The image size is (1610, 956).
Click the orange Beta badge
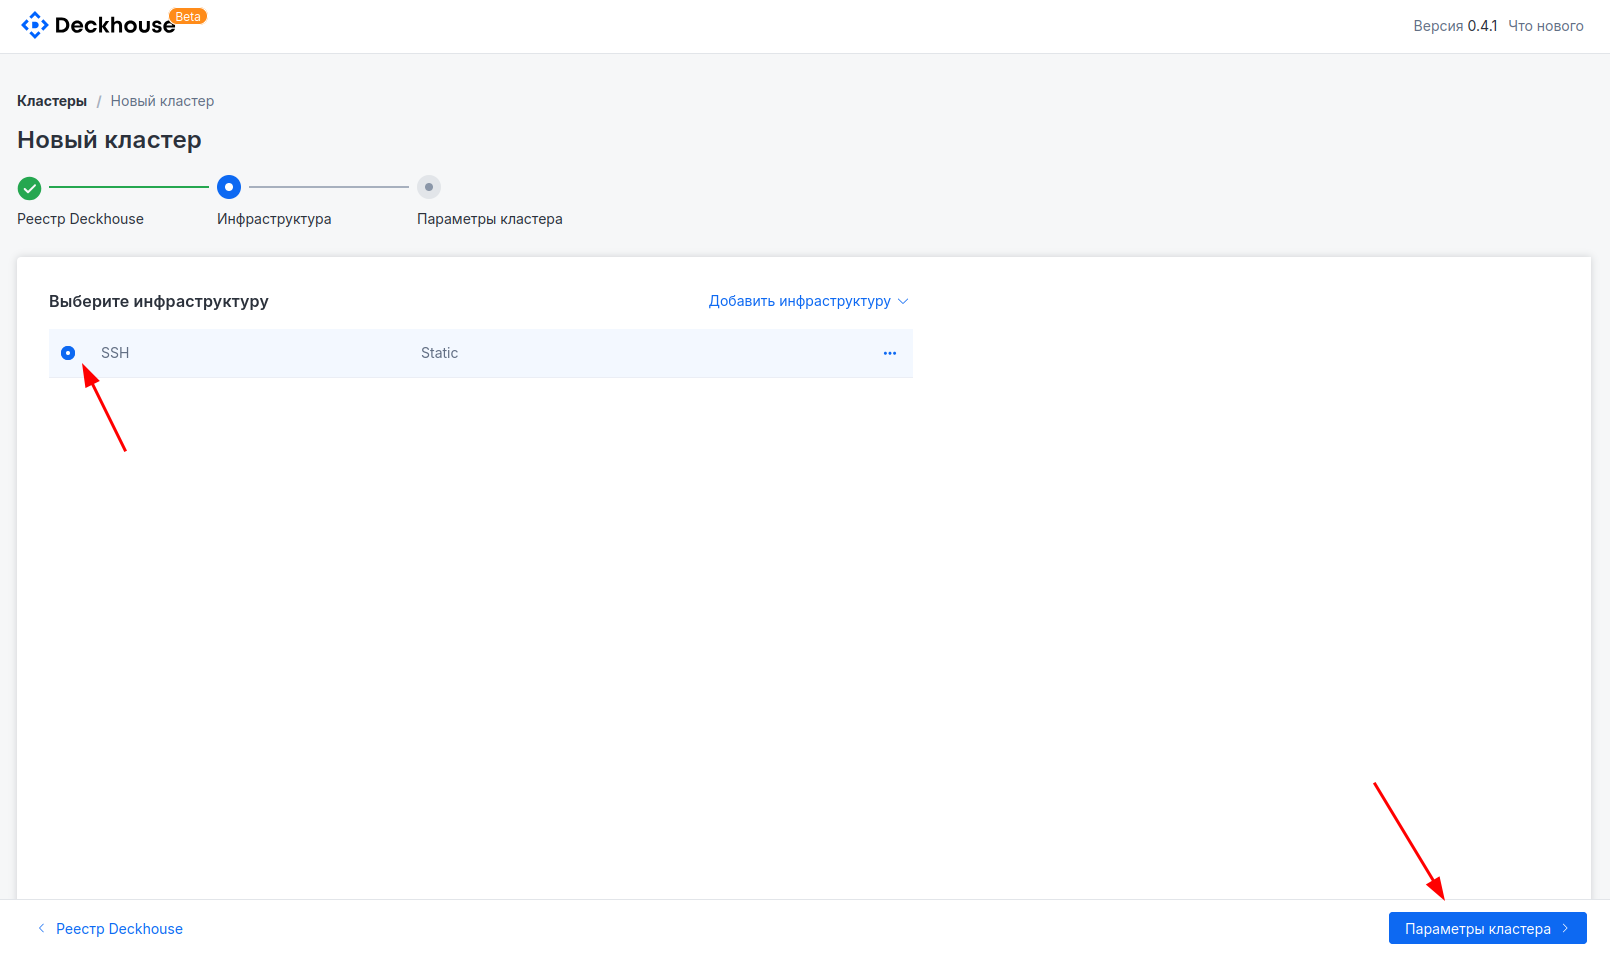pyautogui.click(x=188, y=17)
